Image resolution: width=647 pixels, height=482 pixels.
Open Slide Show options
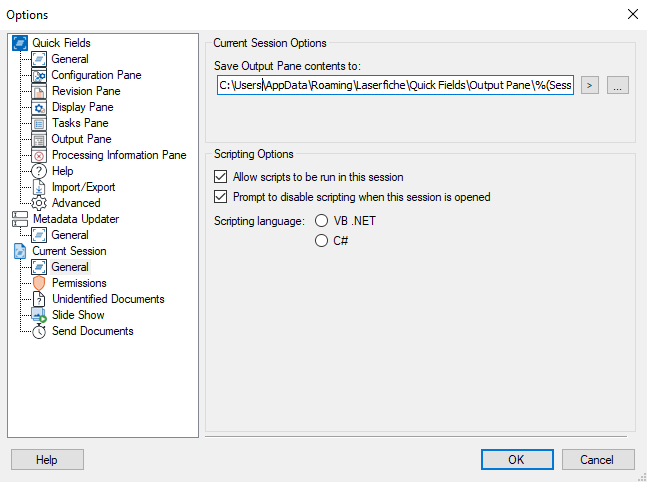click(x=78, y=315)
